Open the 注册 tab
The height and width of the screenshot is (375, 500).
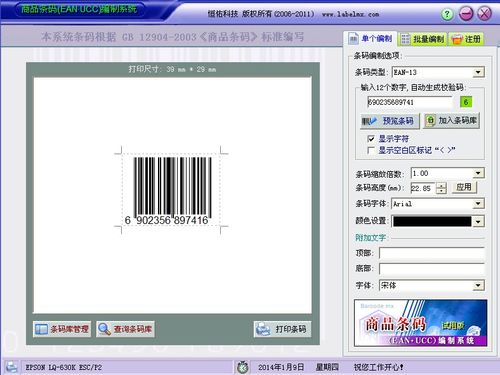click(x=466, y=39)
